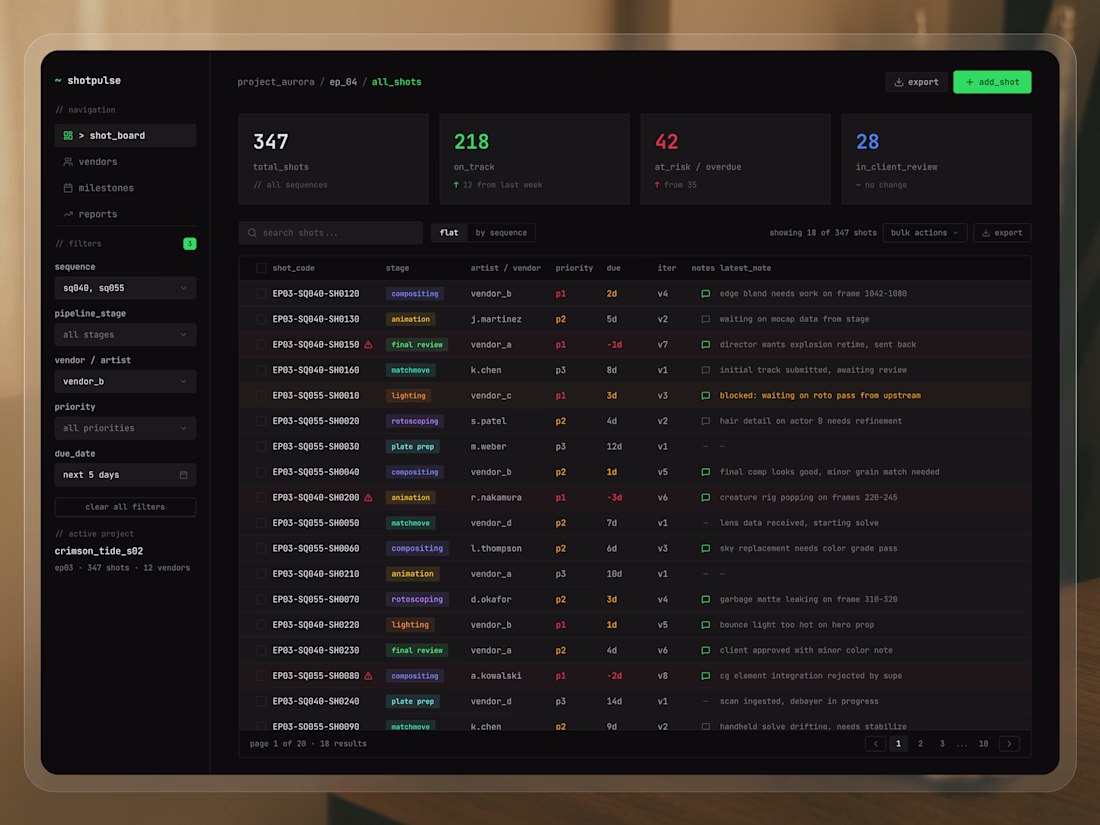Click warning icon on EP03-SQ040-SH0150
1100x825 pixels.
[368, 344]
